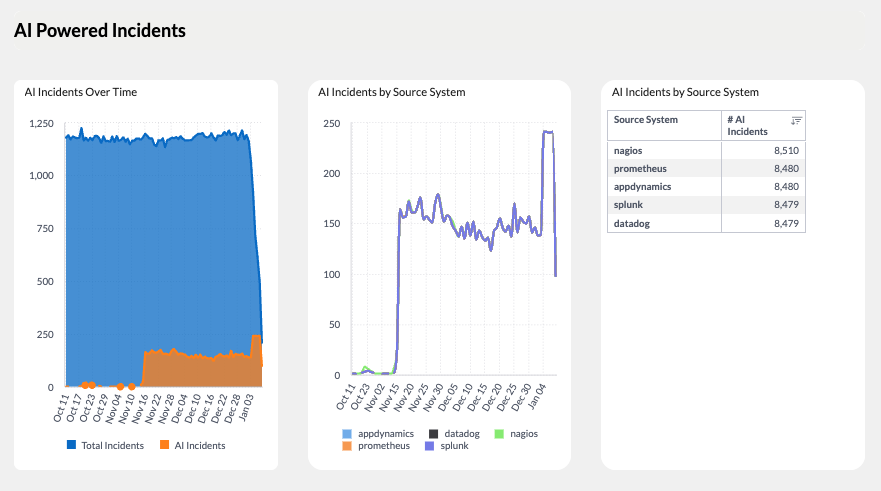Click the 8,479 value for splunk

click(786, 204)
